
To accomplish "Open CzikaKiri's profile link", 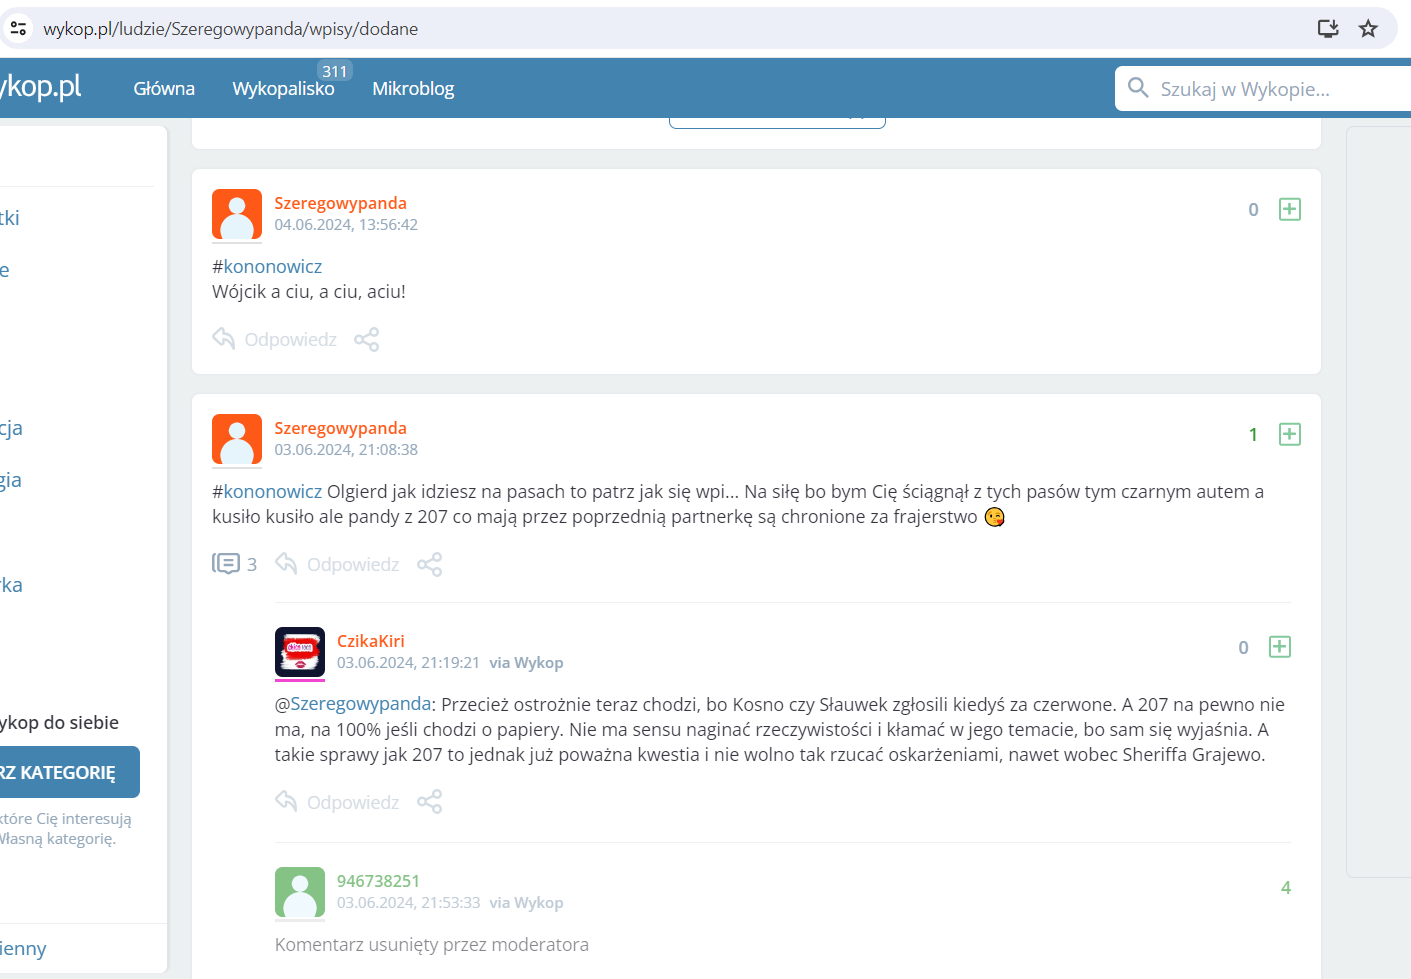I will click(371, 641).
